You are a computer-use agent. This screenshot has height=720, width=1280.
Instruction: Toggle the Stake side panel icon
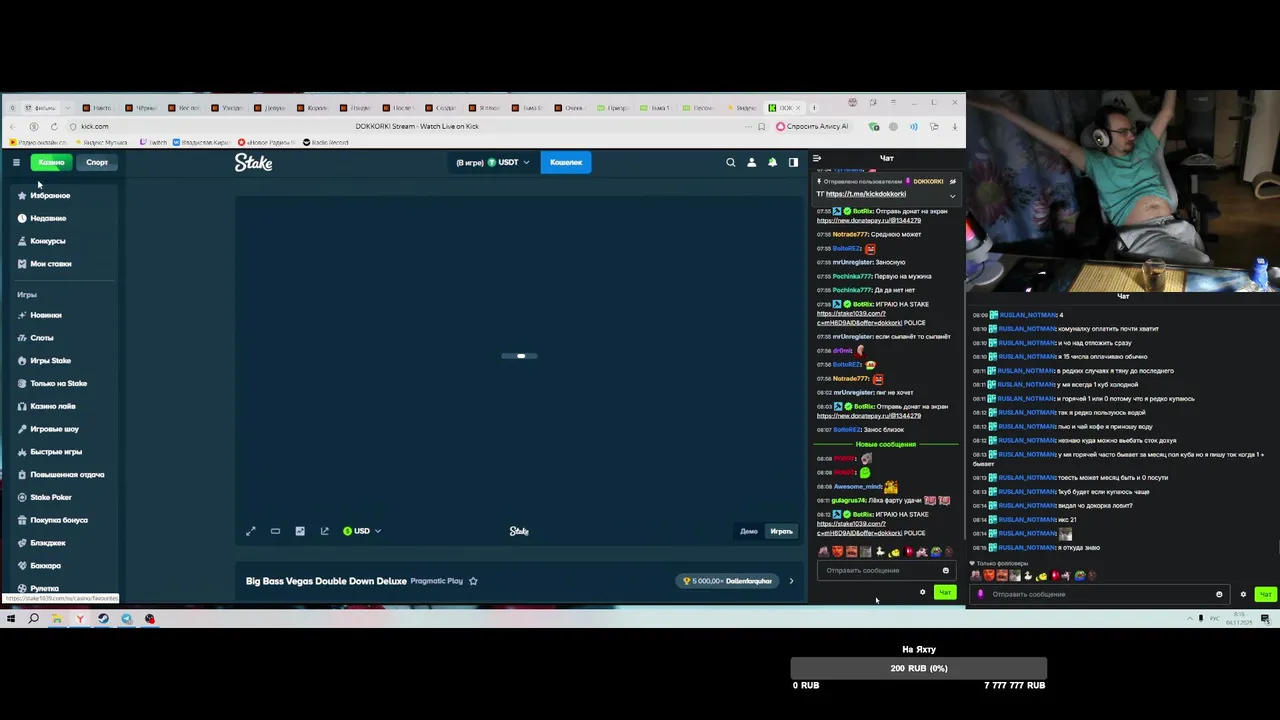793,162
